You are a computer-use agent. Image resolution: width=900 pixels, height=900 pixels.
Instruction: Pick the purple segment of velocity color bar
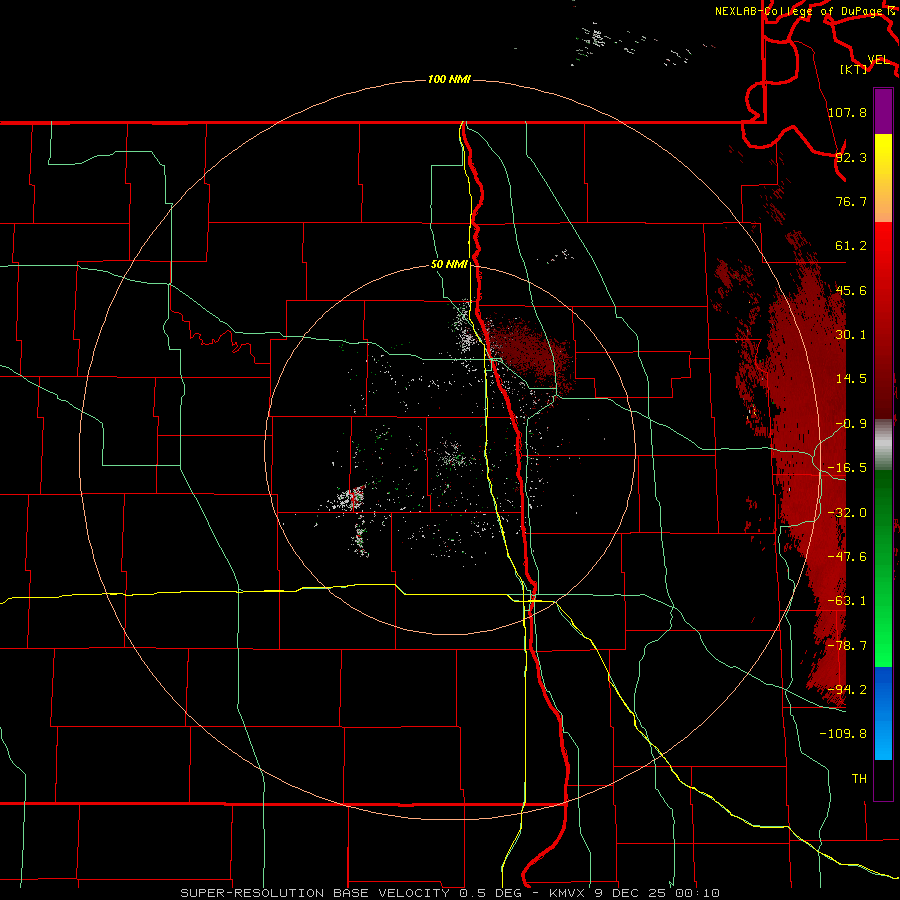[883, 111]
